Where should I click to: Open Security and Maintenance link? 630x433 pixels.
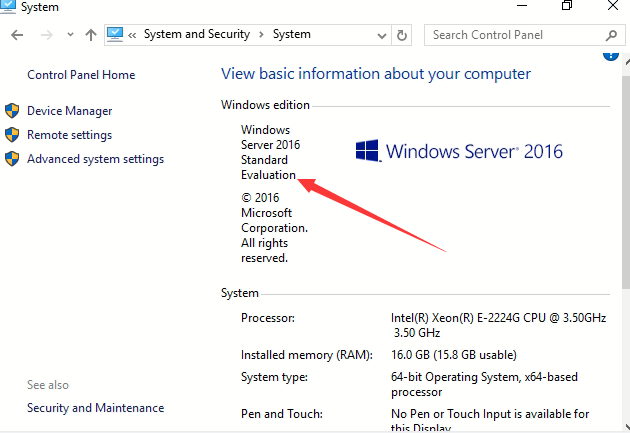[x=96, y=408]
